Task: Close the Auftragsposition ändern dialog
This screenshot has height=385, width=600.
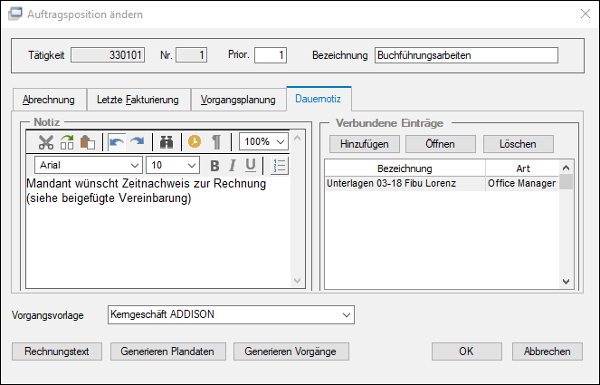Action: pos(585,14)
